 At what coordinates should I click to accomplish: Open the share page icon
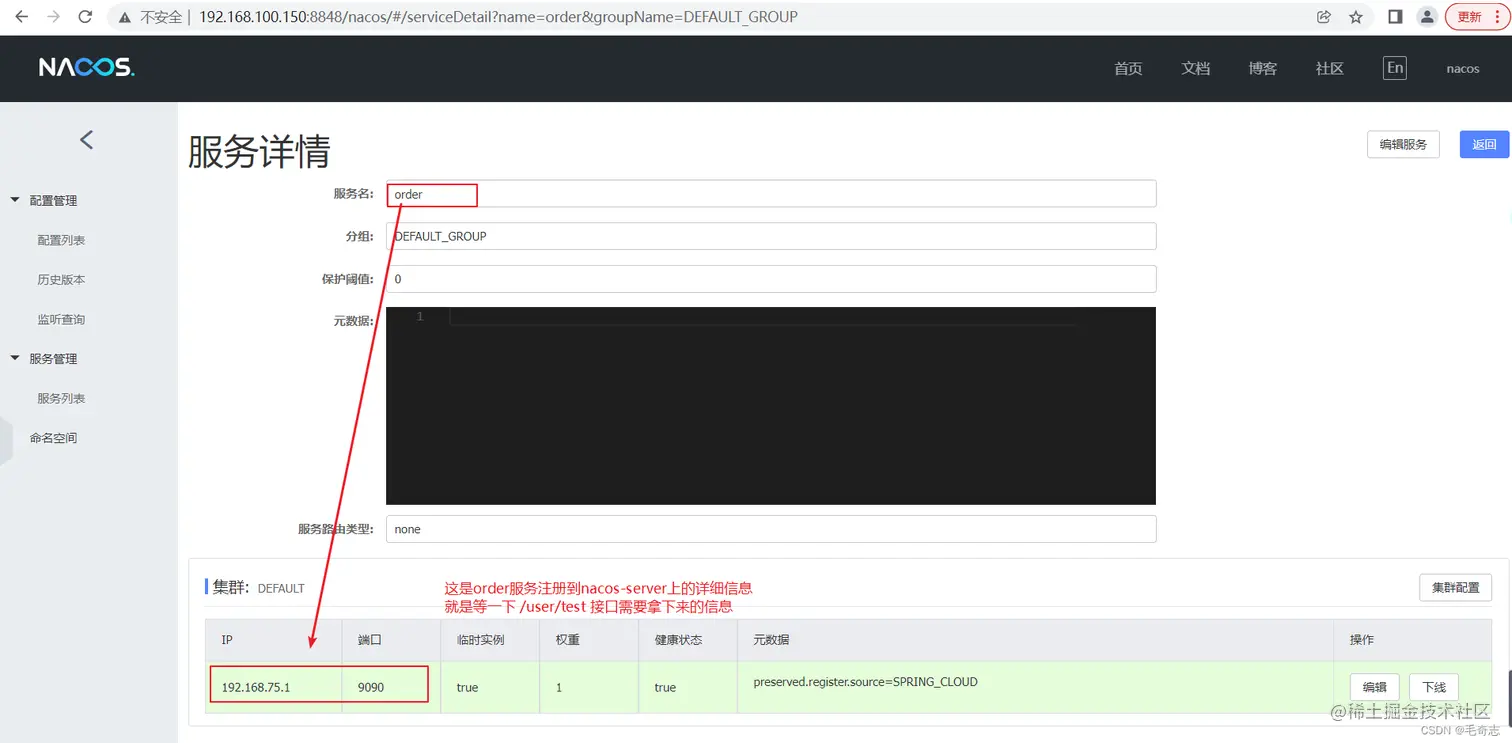pyautogui.click(x=1324, y=17)
